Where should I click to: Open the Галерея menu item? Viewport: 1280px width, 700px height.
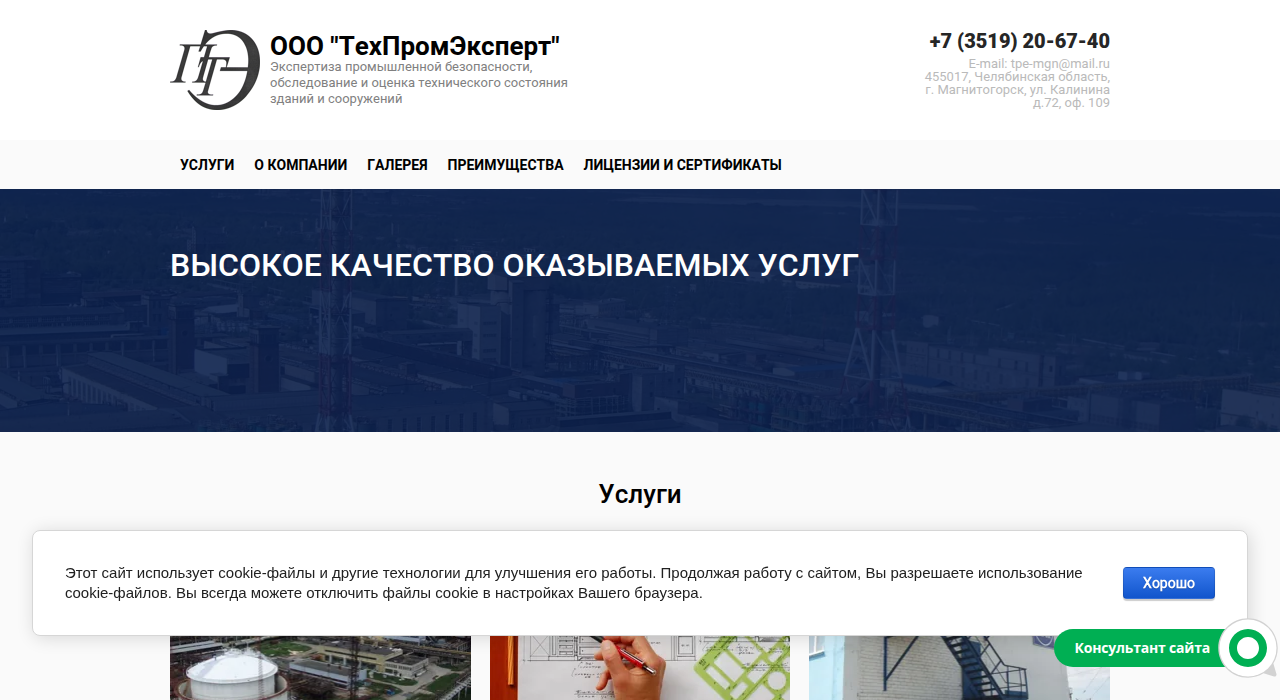pyautogui.click(x=397, y=165)
